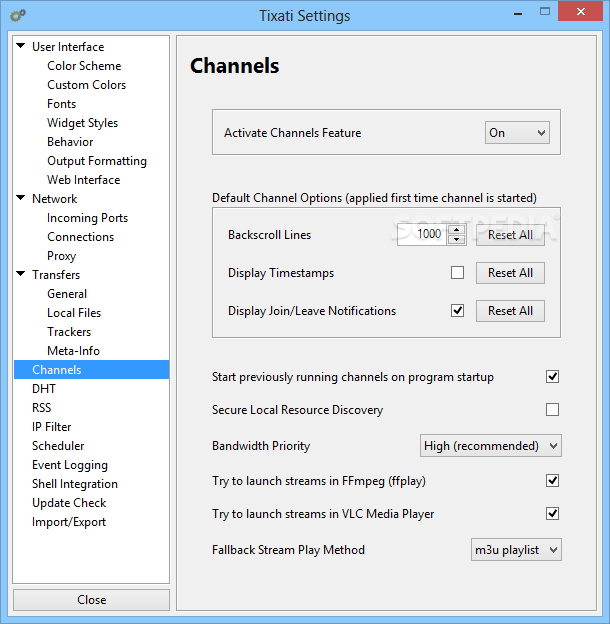Open the Bandwidth Priority dropdown
The height and width of the screenshot is (624, 610).
click(491, 446)
